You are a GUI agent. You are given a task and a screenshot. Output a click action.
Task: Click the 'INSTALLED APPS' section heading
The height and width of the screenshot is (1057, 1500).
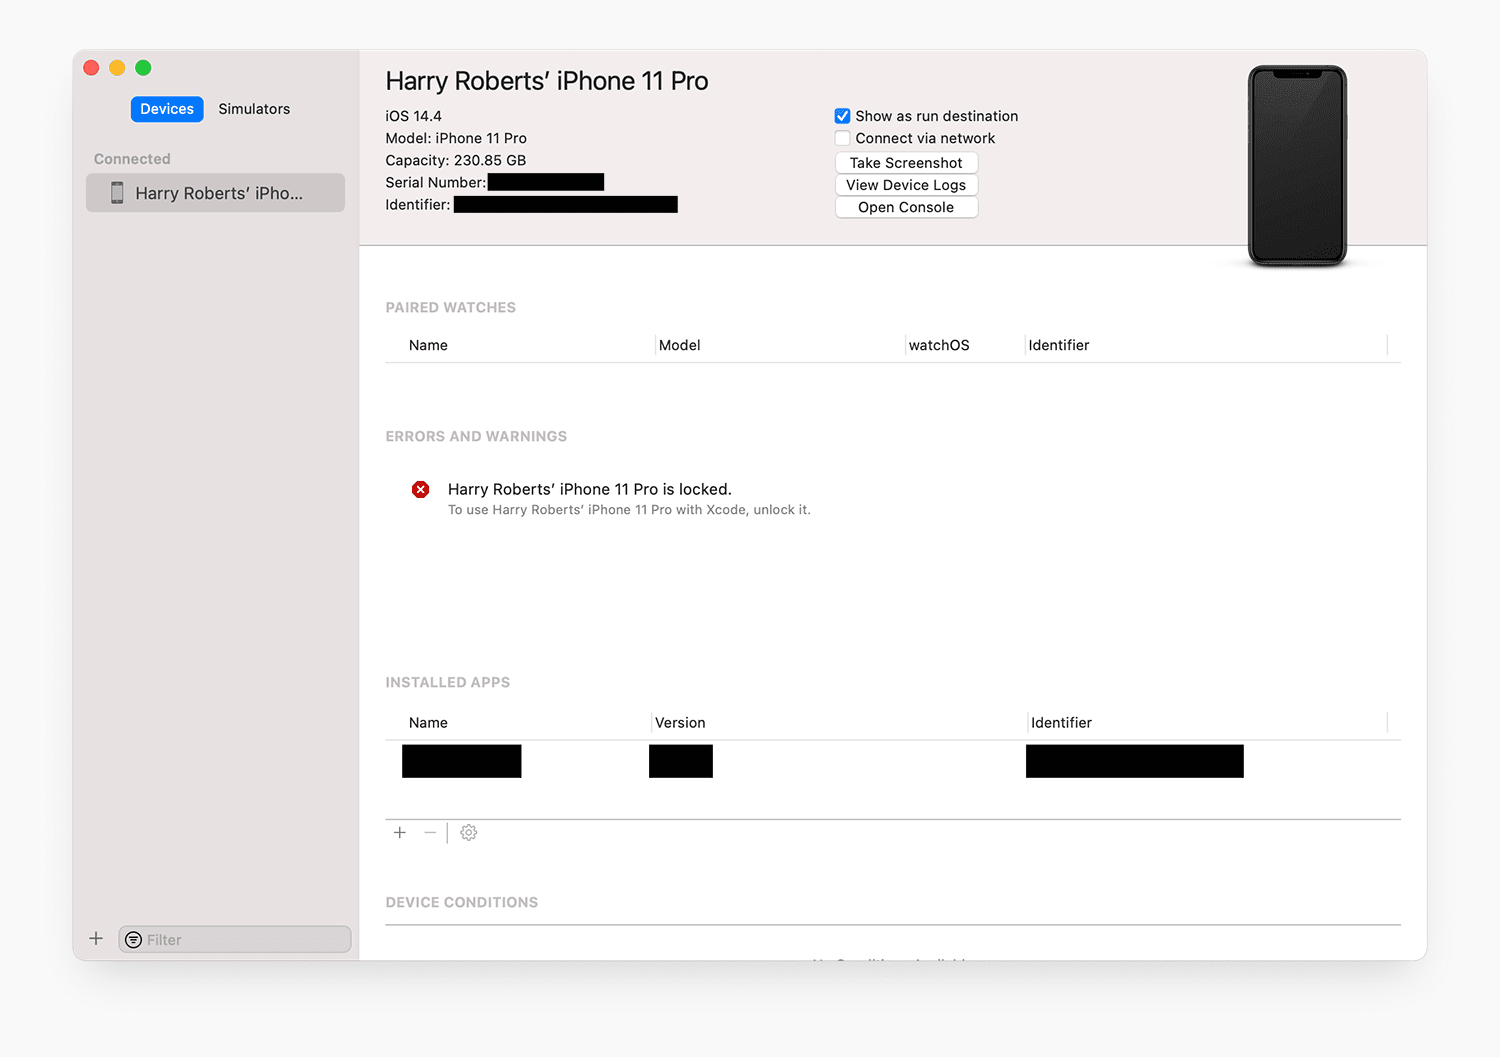pyautogui.click(x=448, y=682)
